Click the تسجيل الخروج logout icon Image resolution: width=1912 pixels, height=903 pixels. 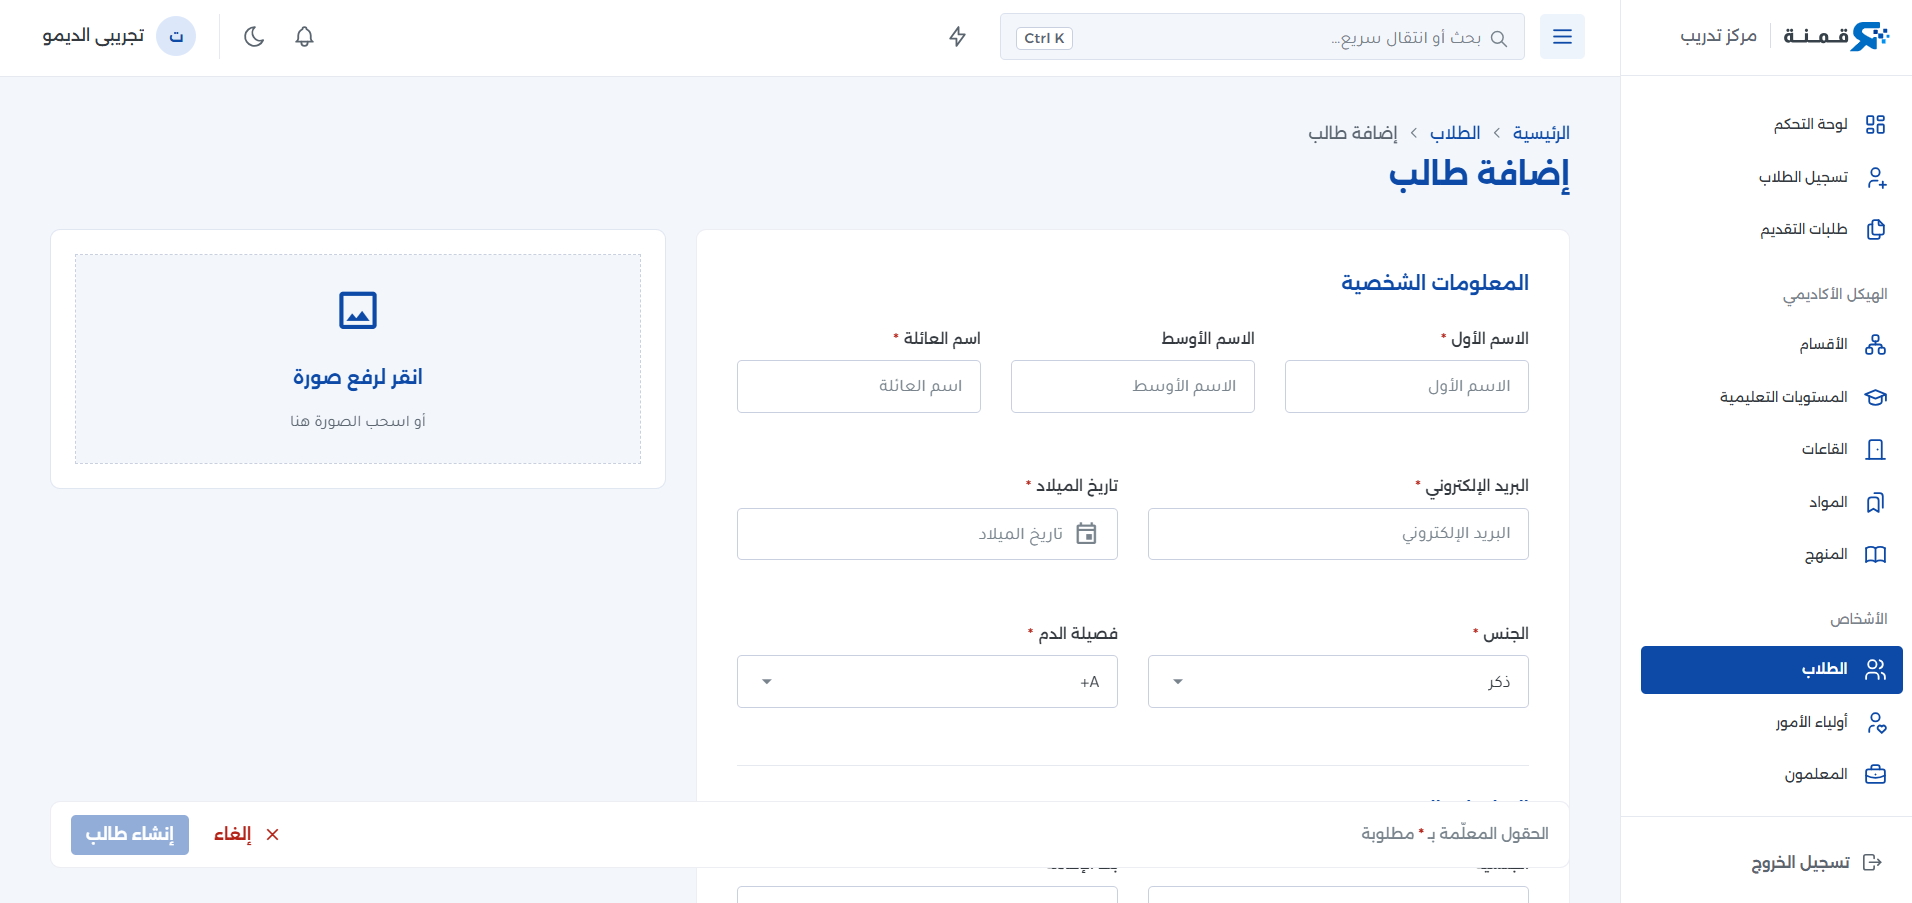click(x=1873, y=862)
